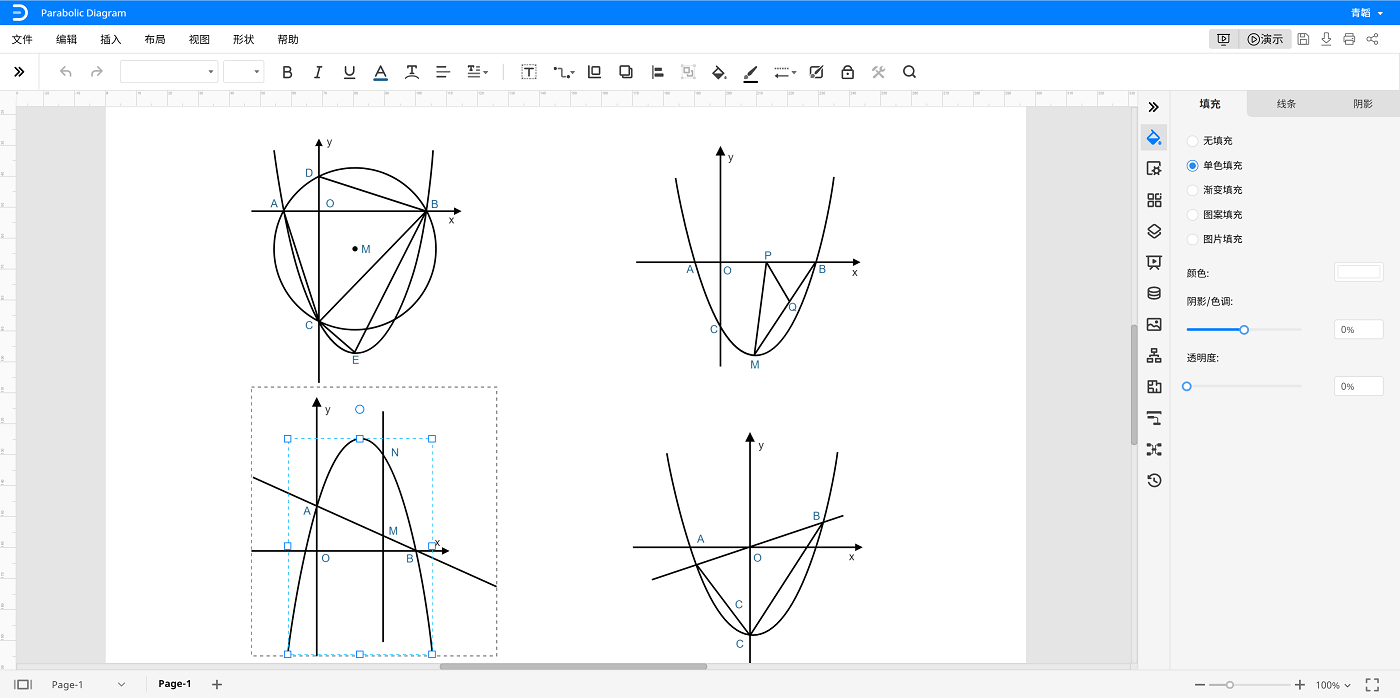1400x698 pixels.
Task: Open the connector tool dropdown
Action: 564,72
